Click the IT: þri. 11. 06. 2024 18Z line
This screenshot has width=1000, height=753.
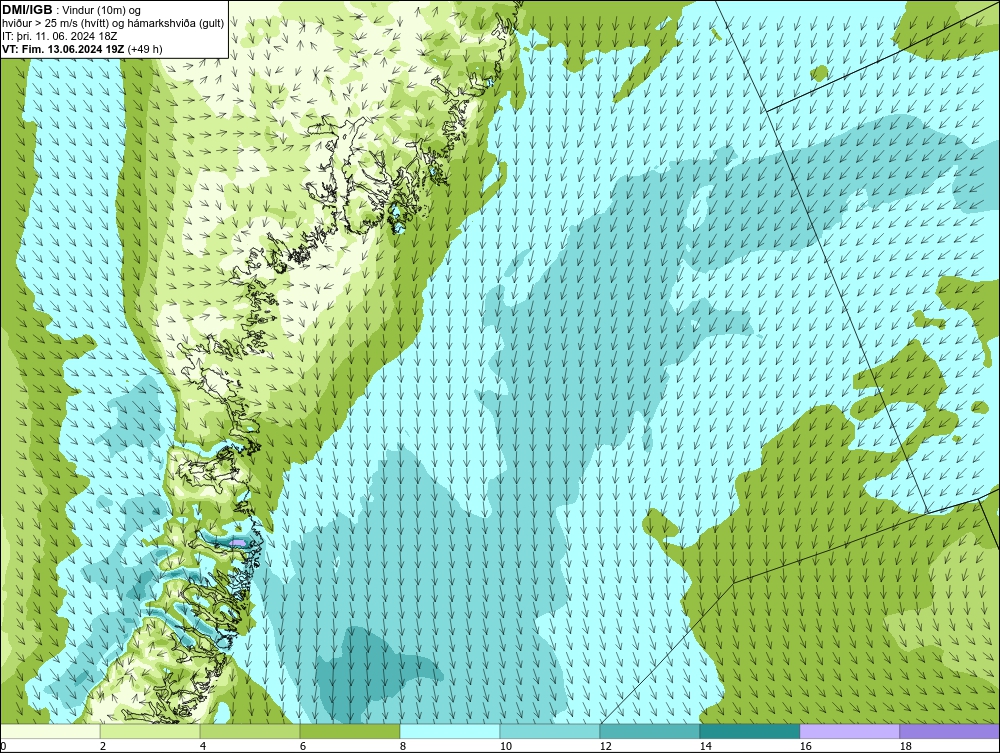click(59, 36)
